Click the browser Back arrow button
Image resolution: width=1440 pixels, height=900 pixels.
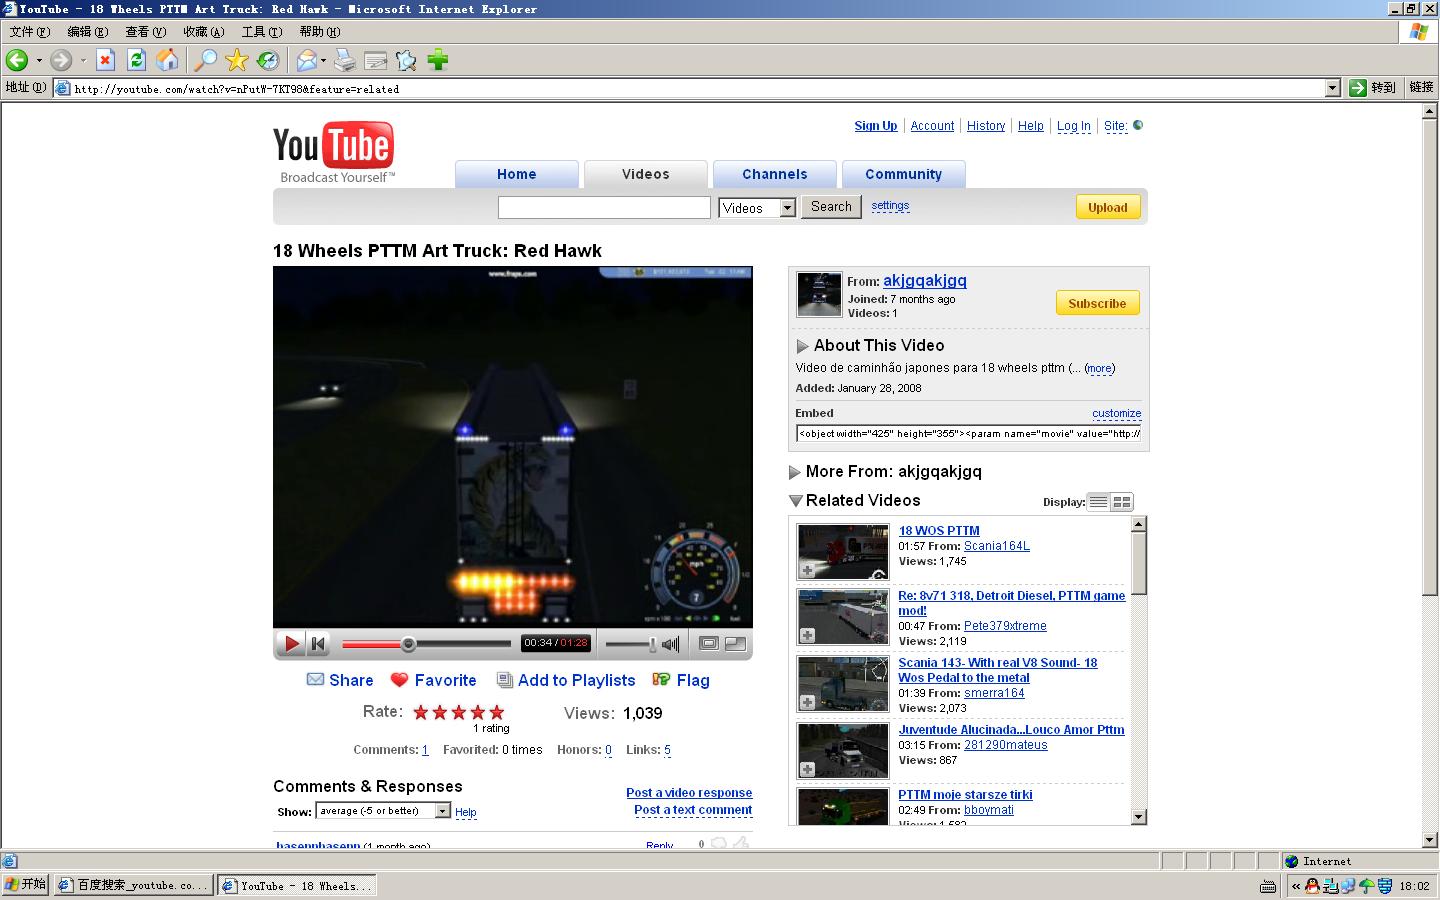pyautogui.click(x=17, y=61)
